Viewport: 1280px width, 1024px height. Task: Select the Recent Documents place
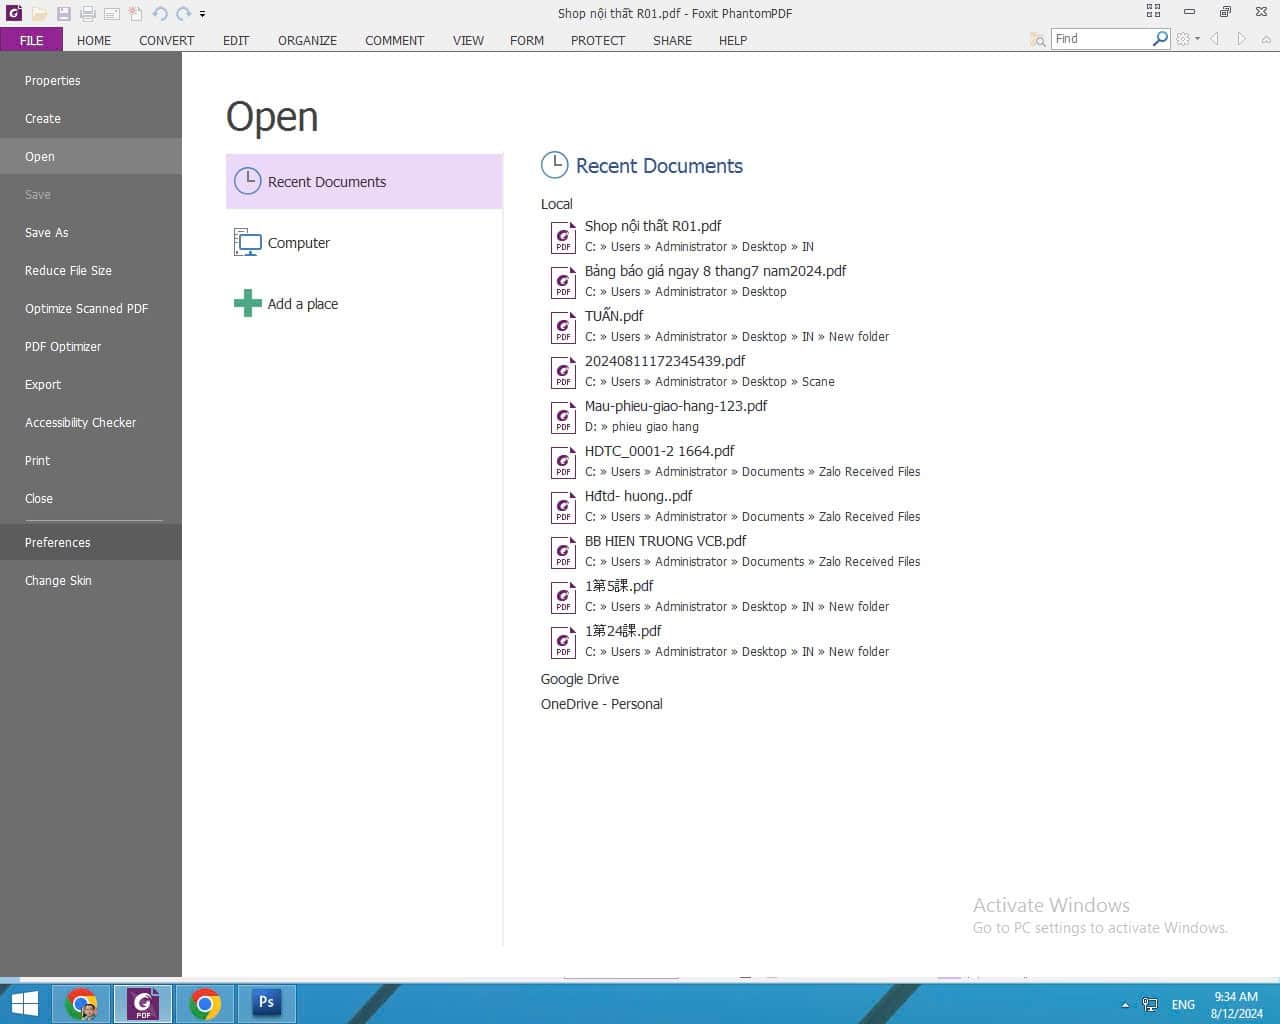364,182
